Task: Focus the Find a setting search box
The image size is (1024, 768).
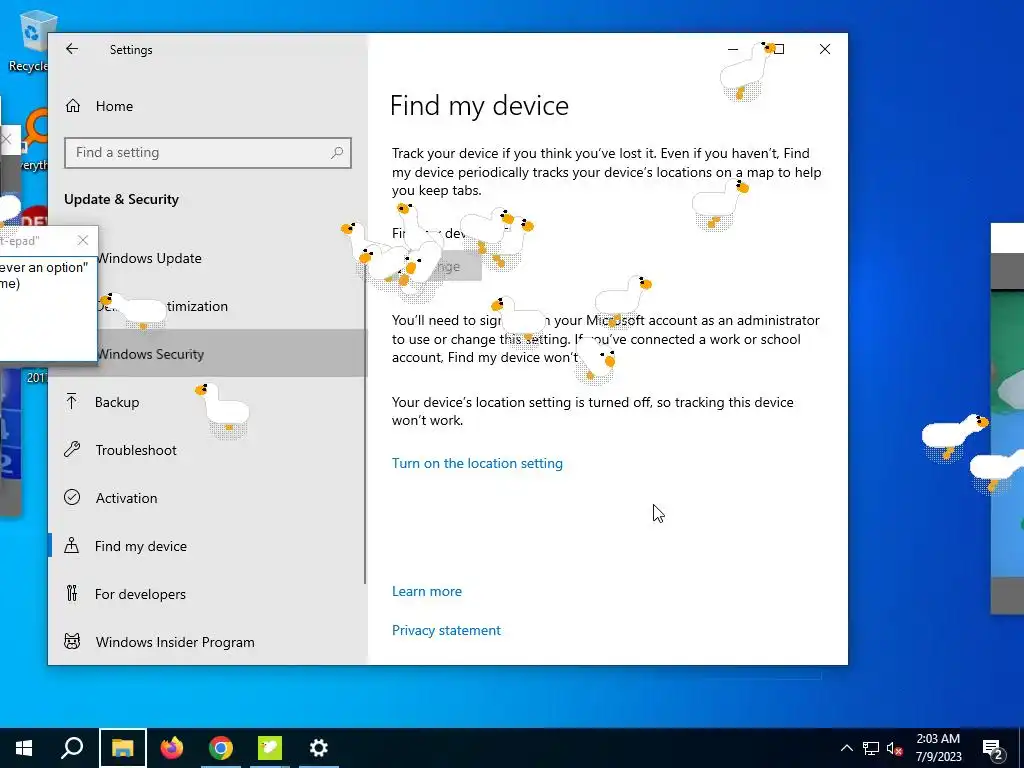Action: (208, 153)
